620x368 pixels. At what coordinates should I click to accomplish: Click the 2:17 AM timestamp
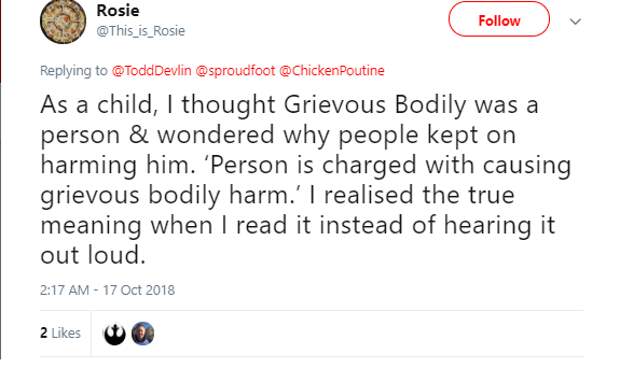pyautogui.click(x=64, y=290)
